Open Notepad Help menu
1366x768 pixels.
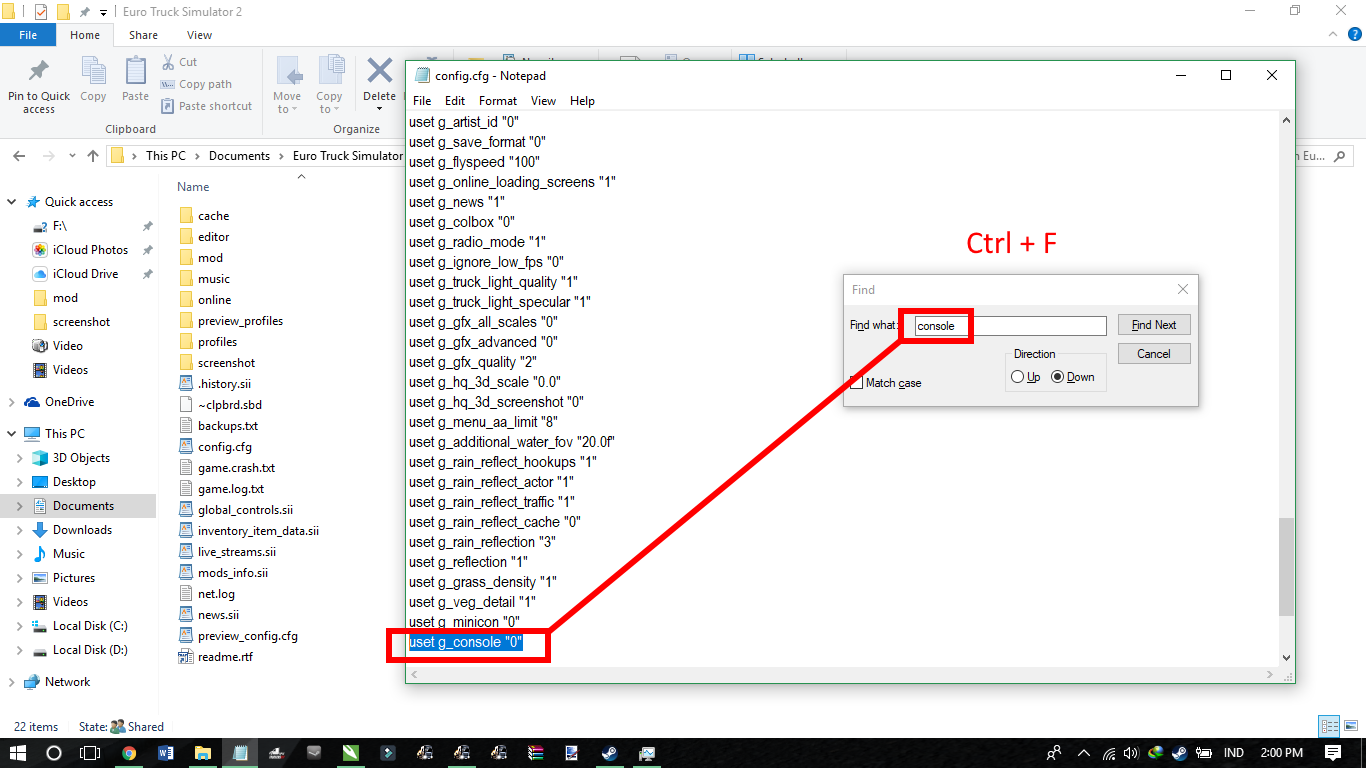(x=582, y=101)
